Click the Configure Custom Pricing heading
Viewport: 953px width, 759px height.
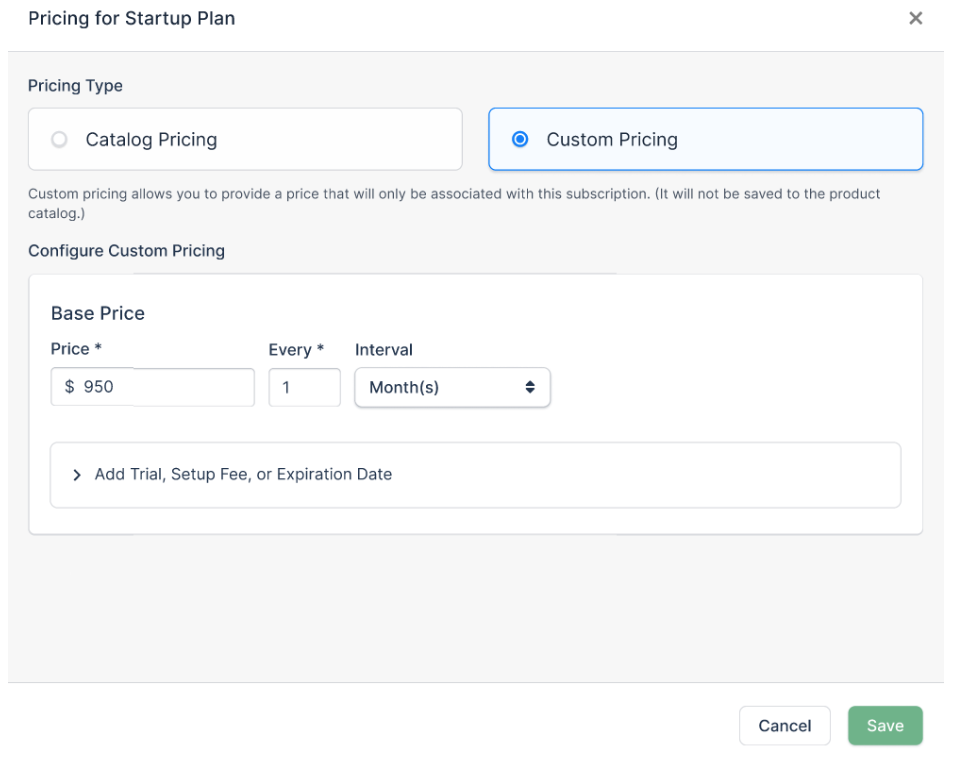[126, 251]
